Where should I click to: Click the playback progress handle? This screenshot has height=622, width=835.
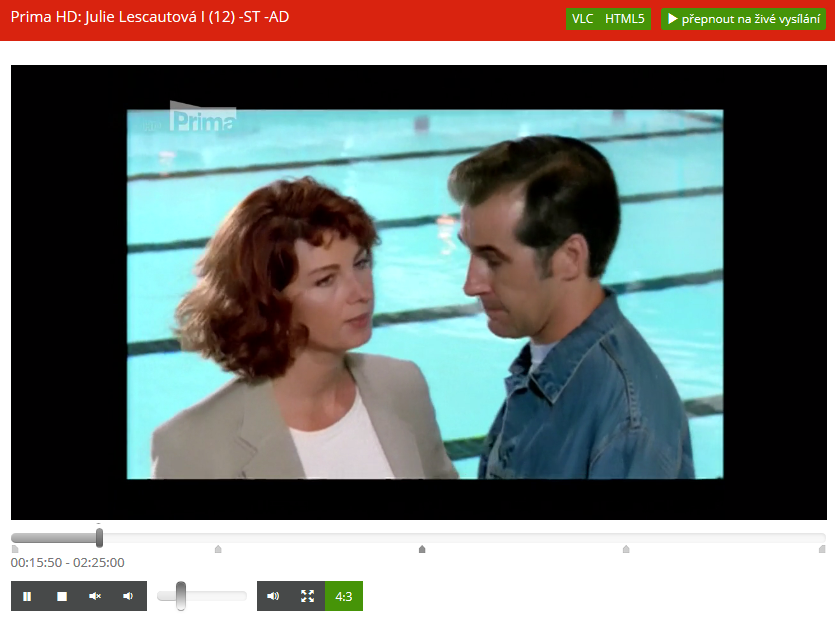click(x=99, y=537)
